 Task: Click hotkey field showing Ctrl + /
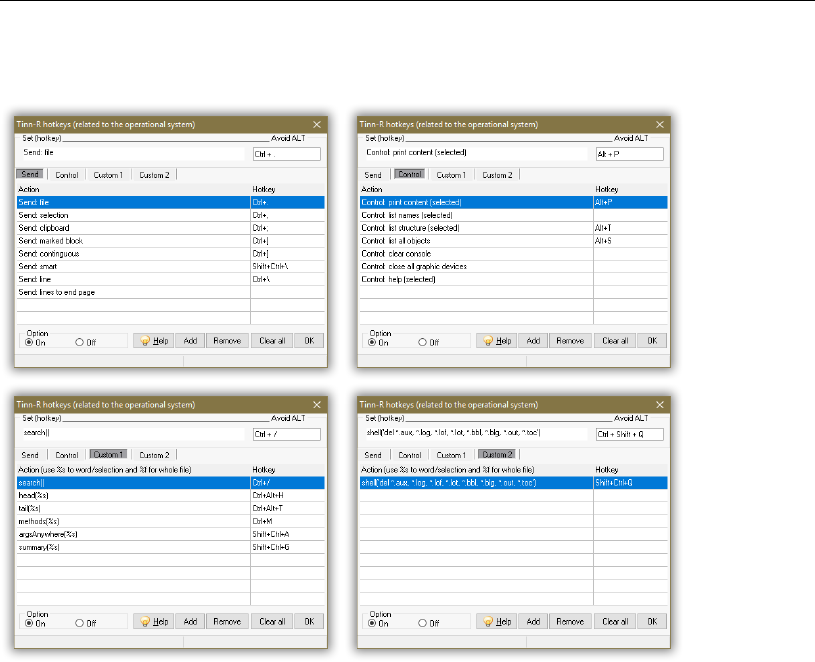coord(287,434)
